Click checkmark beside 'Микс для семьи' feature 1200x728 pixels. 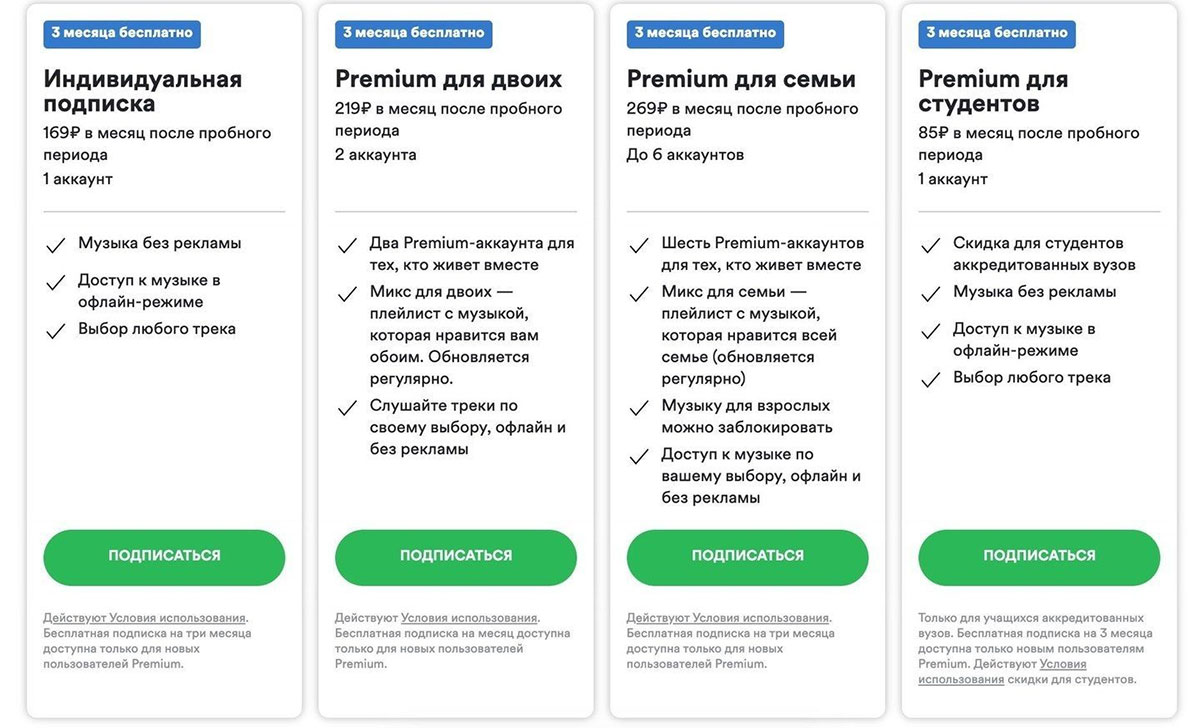[x=639, y=294]
